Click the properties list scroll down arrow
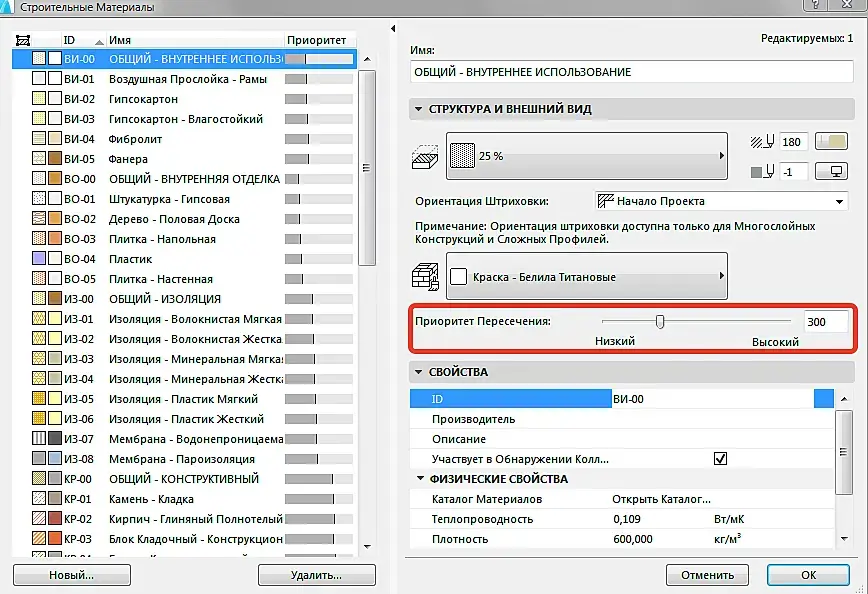 [x=844, y=538]
